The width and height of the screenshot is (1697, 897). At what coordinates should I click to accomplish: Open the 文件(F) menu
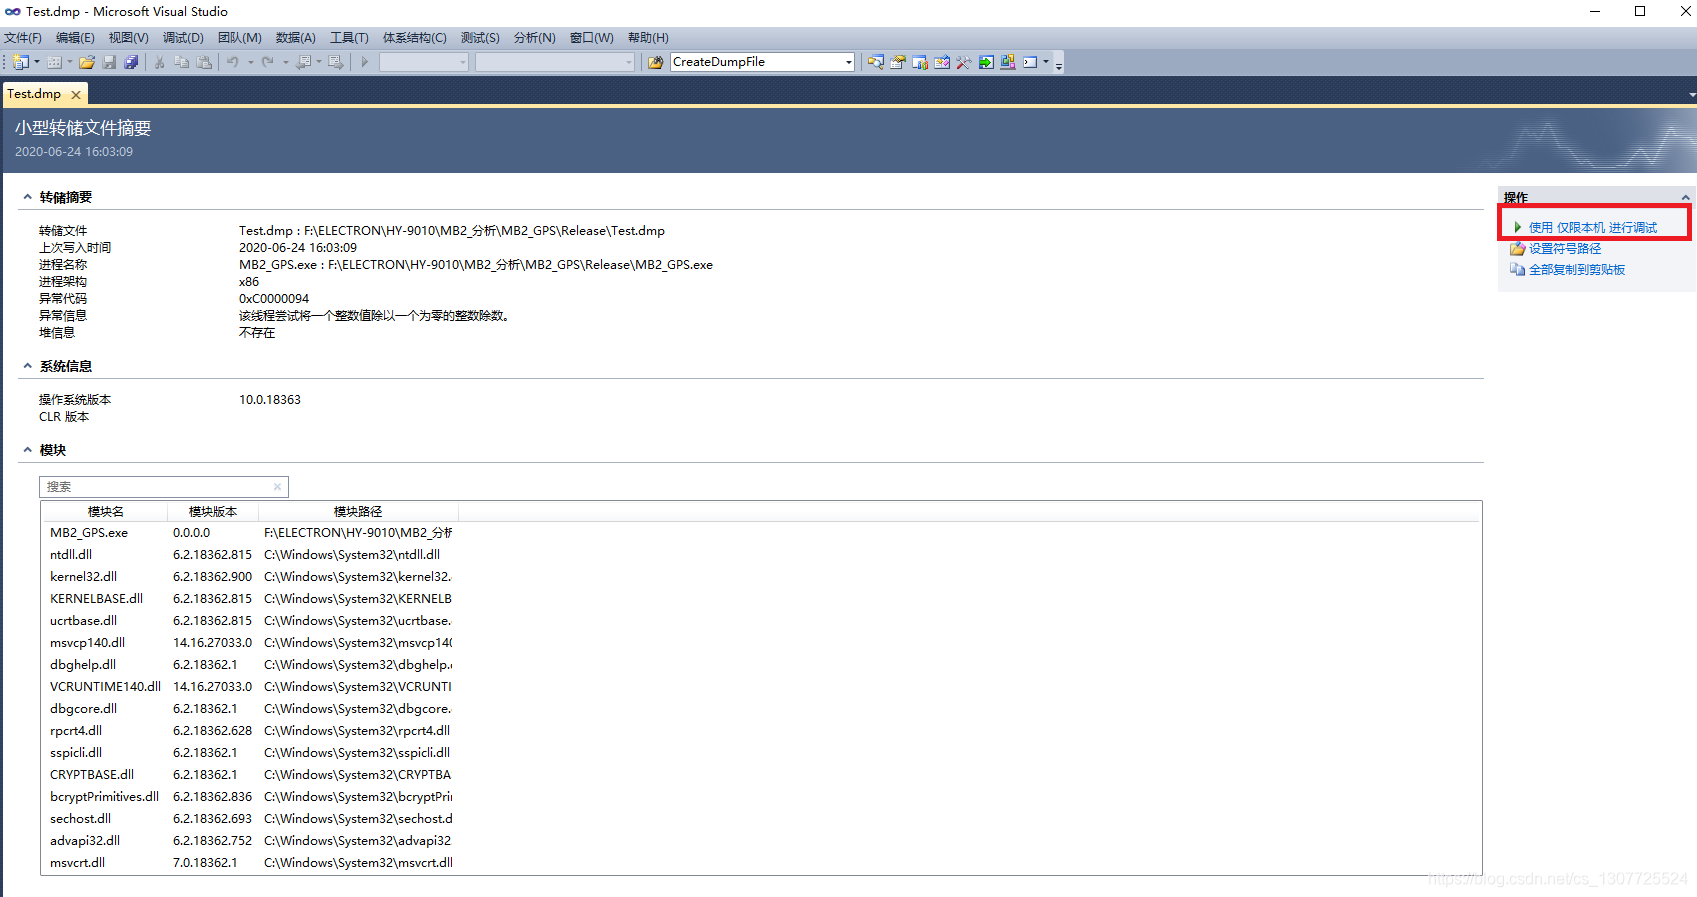(23, 38)
